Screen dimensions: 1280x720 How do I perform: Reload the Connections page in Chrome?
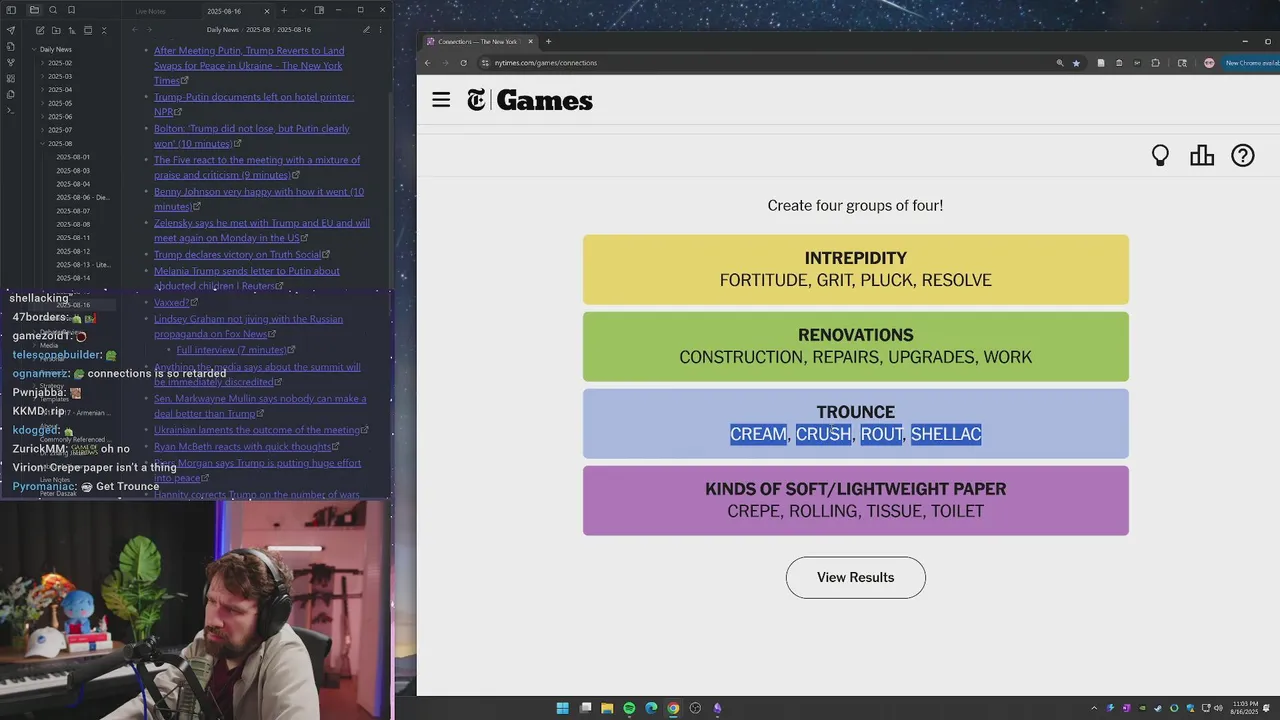pyautogui.click(x=463, y=63)
